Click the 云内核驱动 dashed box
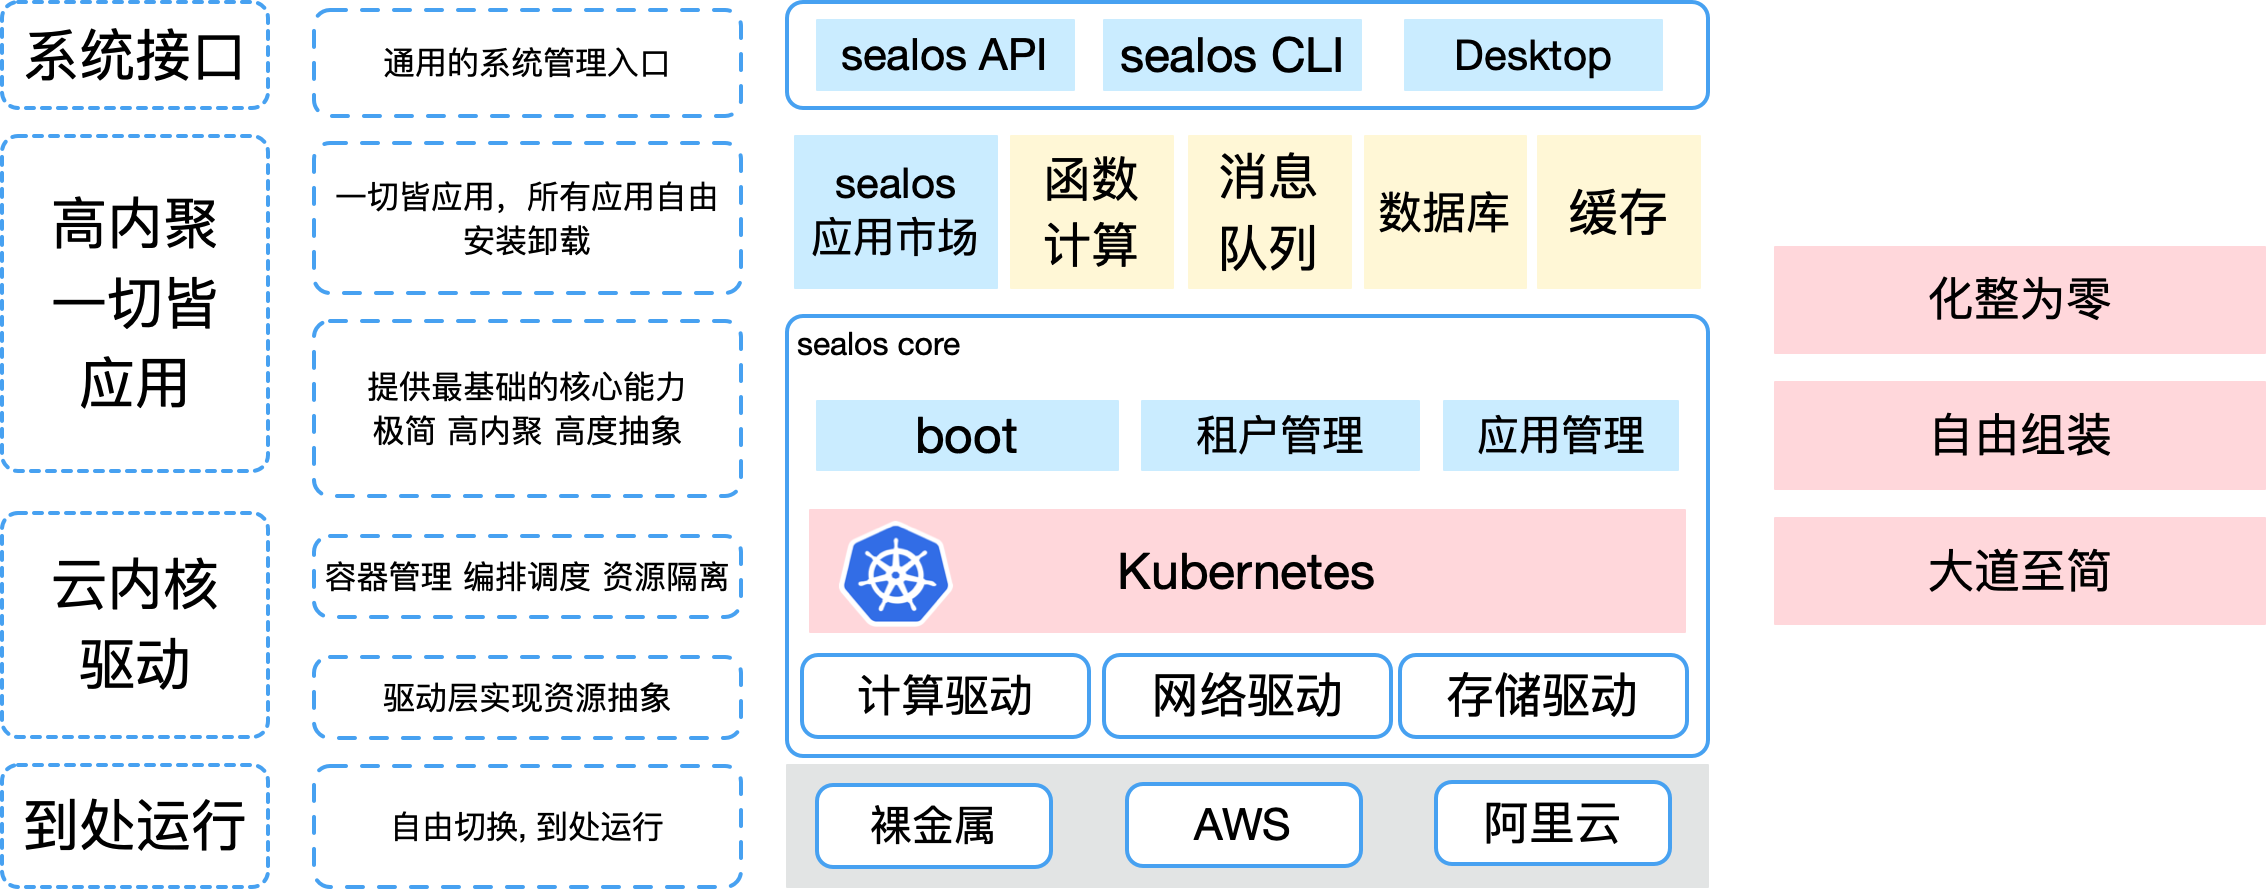This screenshot has height=890, width=2268. [x=135, y=625]
